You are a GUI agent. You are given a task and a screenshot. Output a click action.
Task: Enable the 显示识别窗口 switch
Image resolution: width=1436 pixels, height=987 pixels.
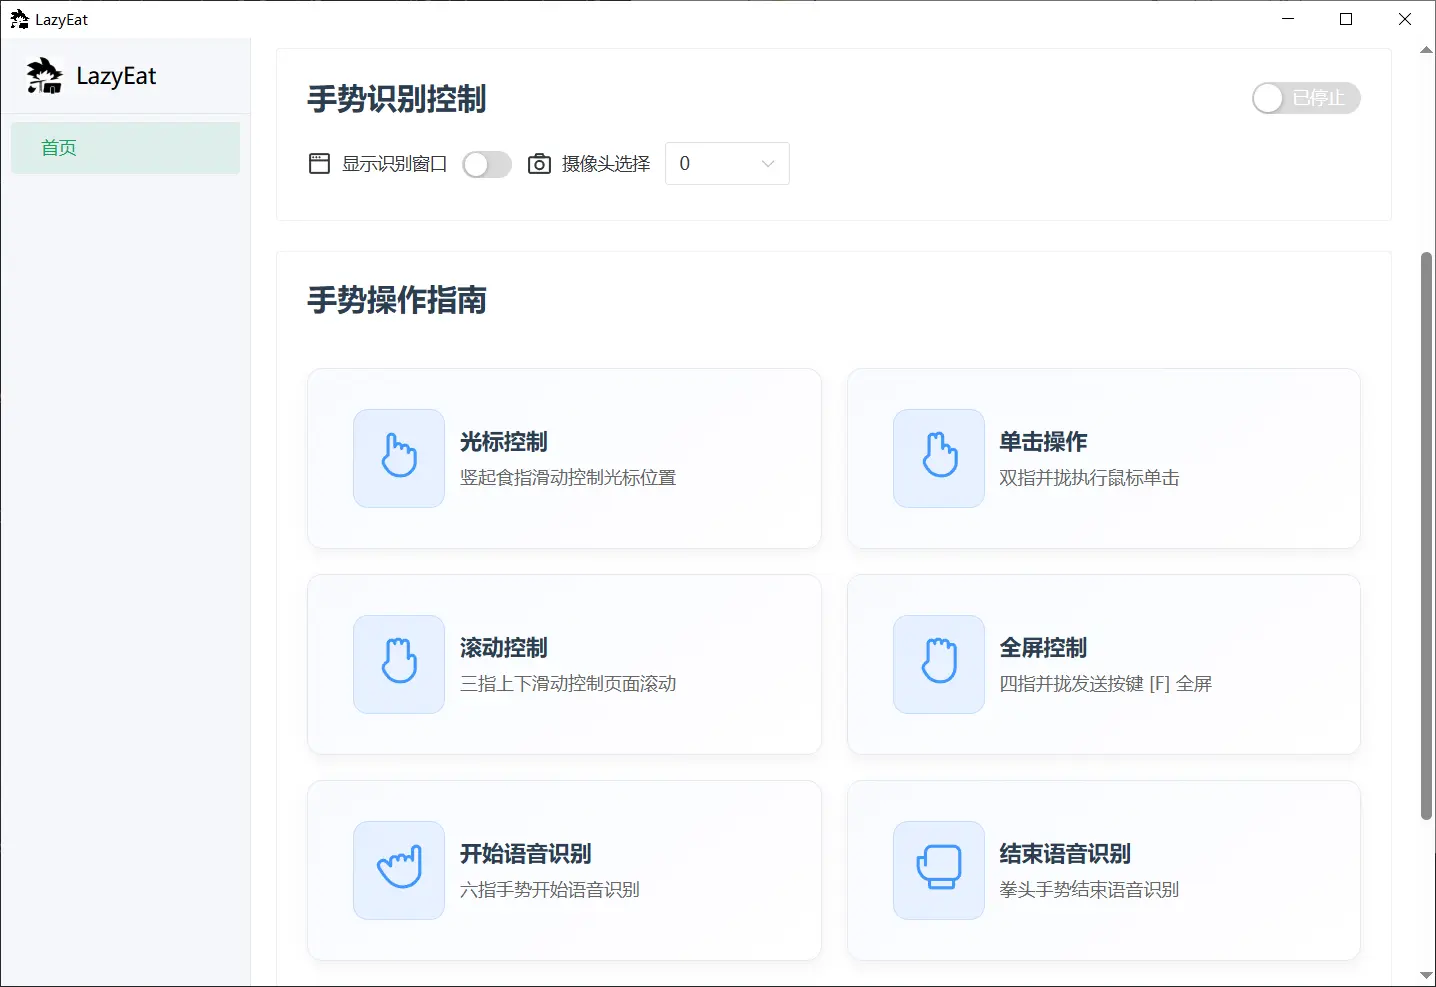coord(487,164)
